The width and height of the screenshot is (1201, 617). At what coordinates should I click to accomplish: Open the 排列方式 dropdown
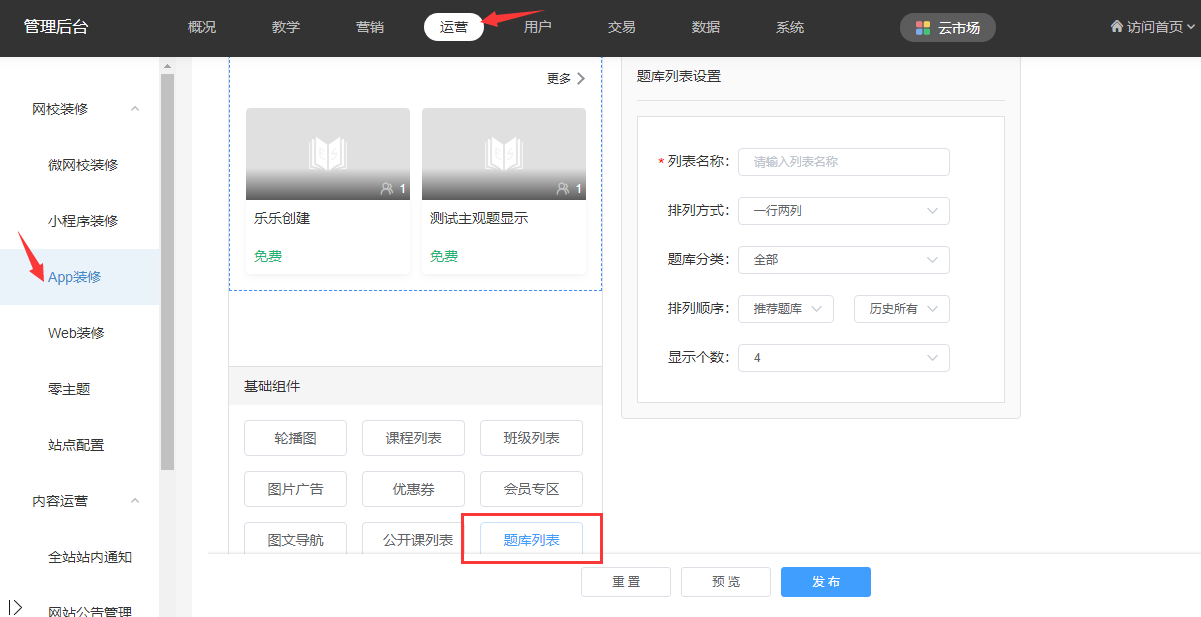coord(843,211)
